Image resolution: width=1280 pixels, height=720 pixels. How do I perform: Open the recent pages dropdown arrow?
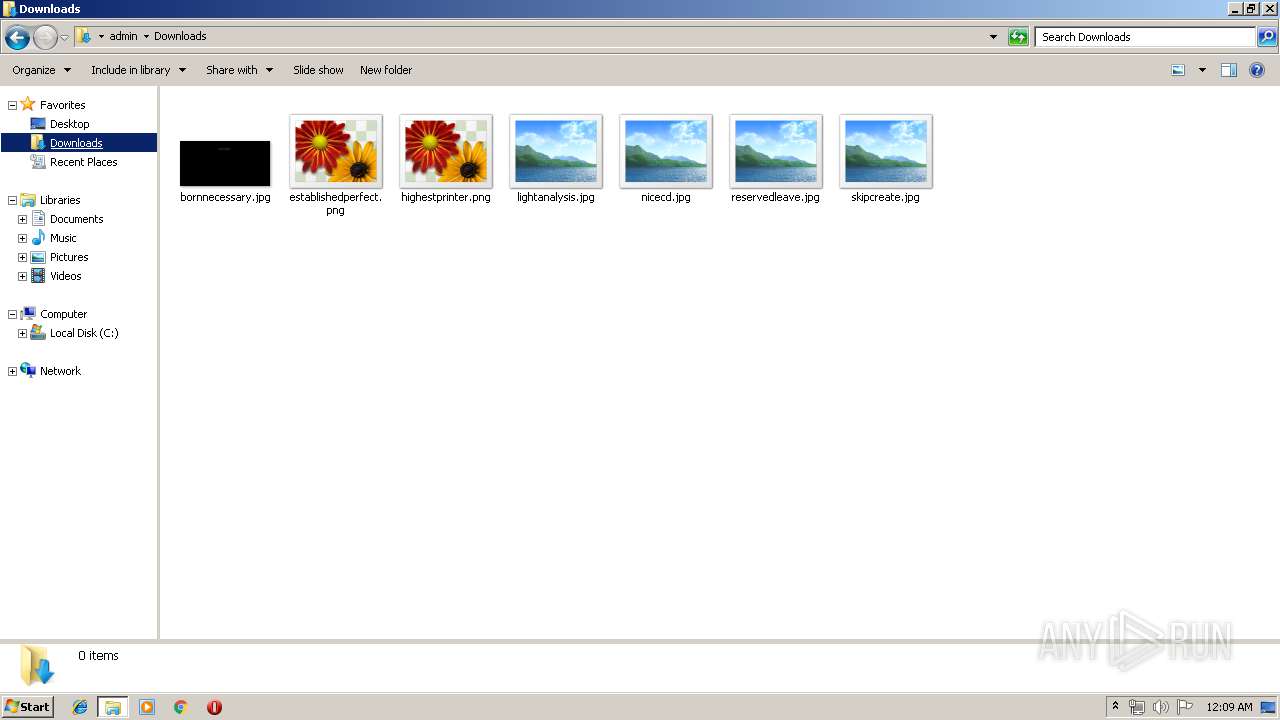[x=65, y=38]
